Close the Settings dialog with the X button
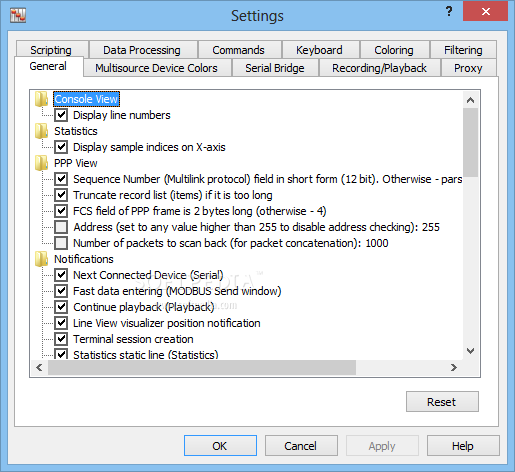The width and height of the screenshot is (515, 472). tap(485, 12)
